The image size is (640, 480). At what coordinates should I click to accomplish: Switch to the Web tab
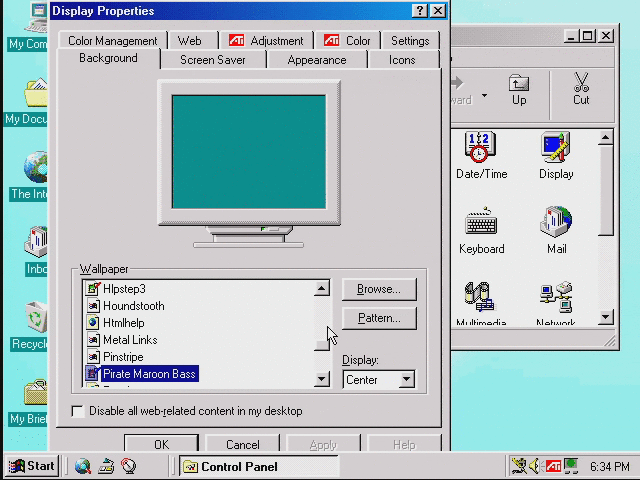tap(189, 41)
